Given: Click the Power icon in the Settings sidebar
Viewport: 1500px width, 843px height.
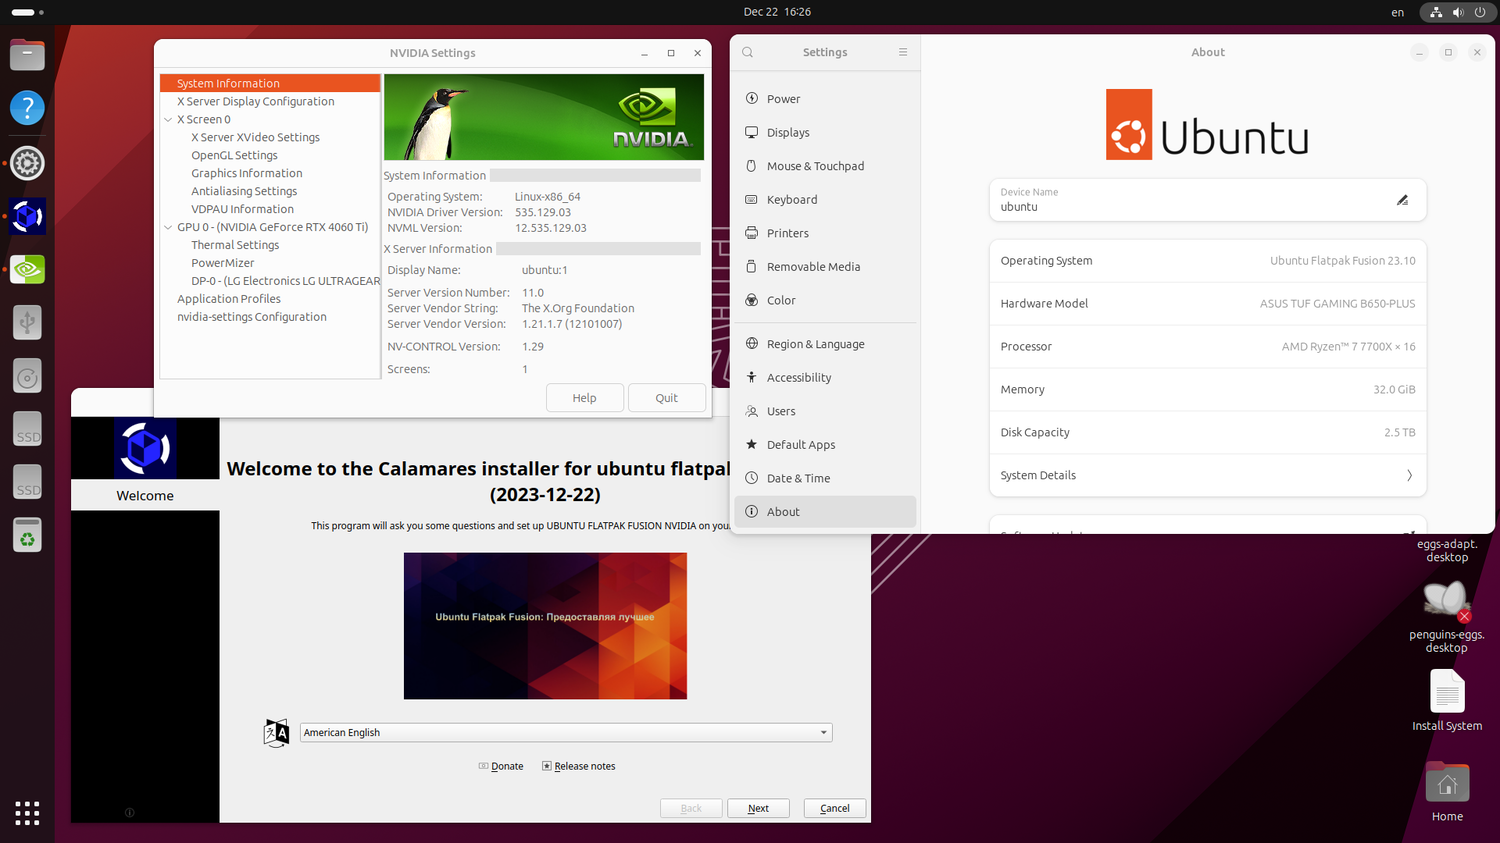Looking at the screenshot, I should [752, 98].
